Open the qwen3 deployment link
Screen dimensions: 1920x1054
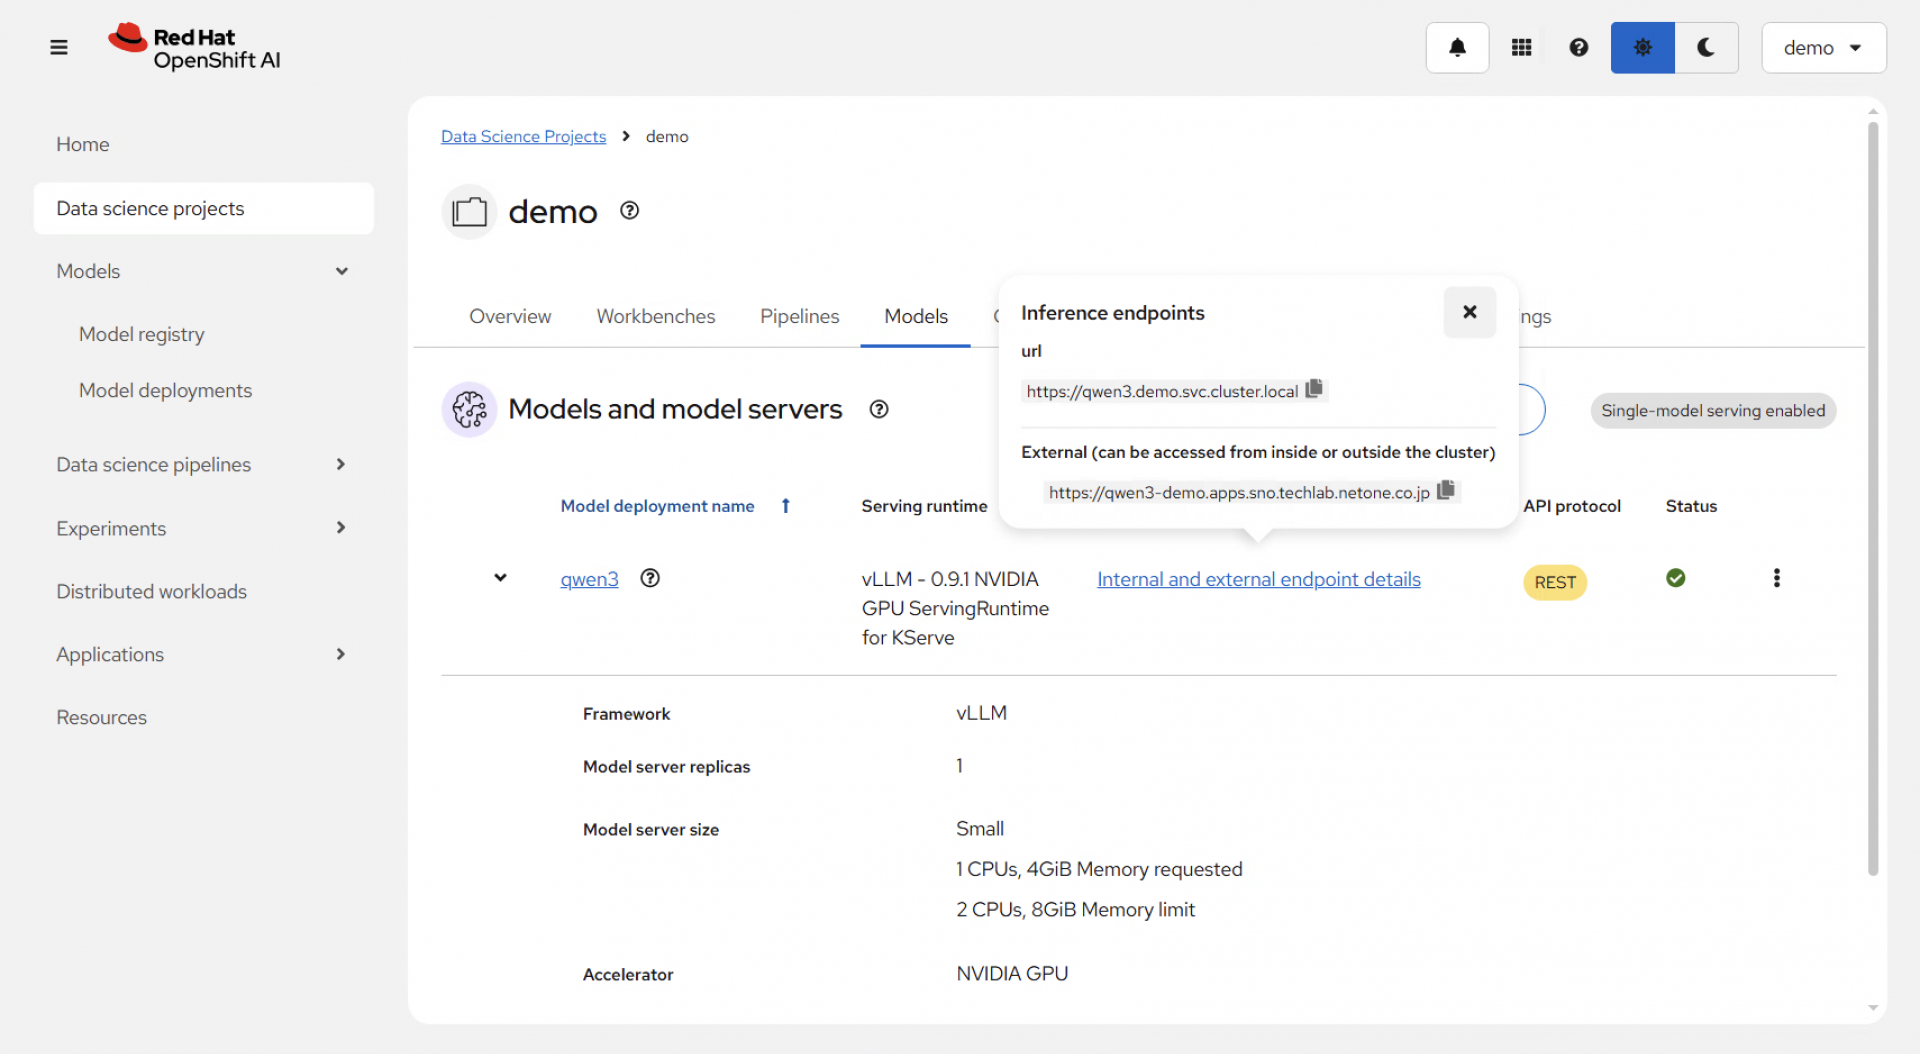click(589, 579)
